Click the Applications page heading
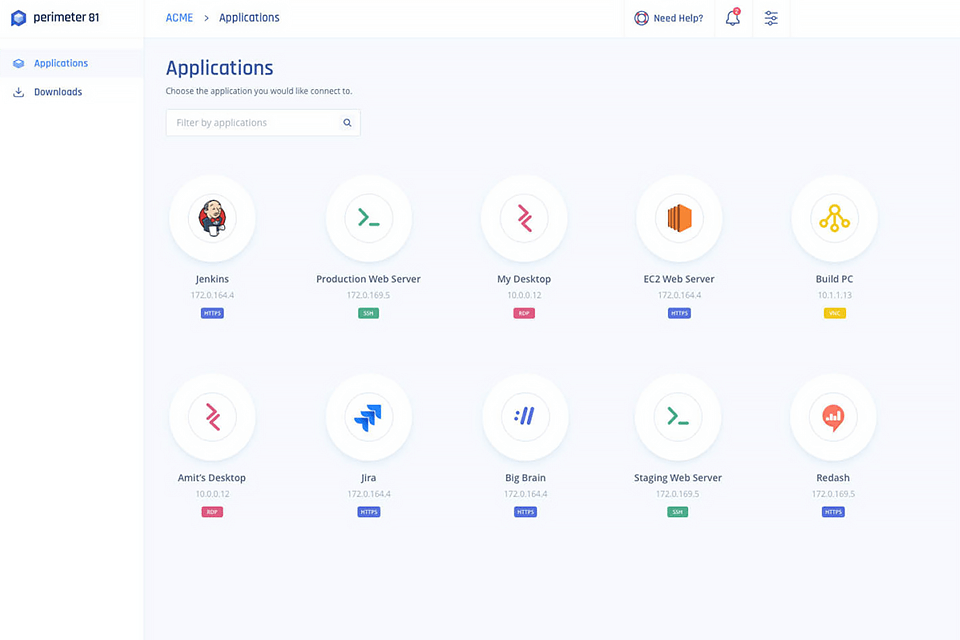The height and width of the screenshot is (640, 960). 219,68
